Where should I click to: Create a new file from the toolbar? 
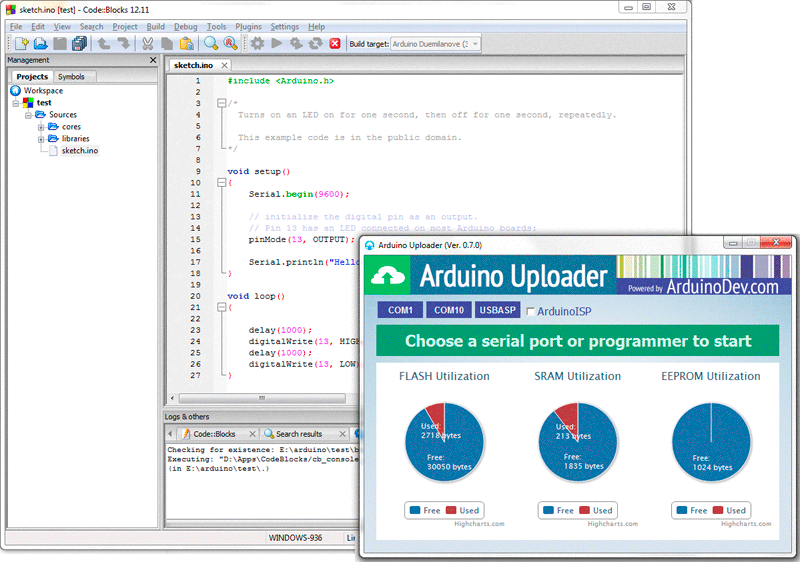(x=21, y=44)
